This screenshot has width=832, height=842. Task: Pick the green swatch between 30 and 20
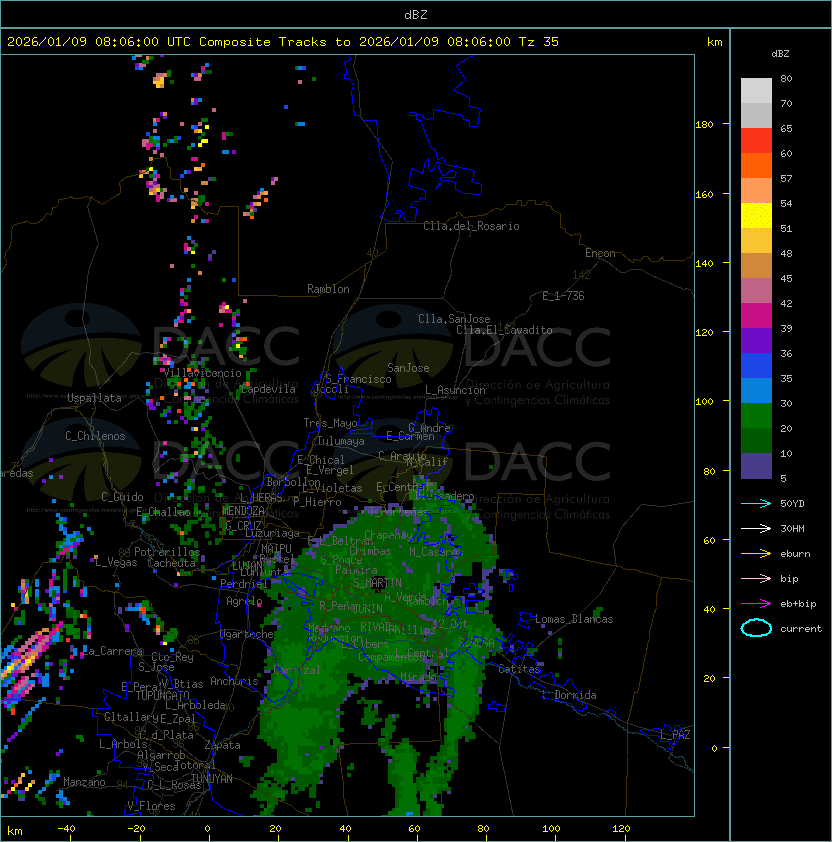click(x=756, y=416)
